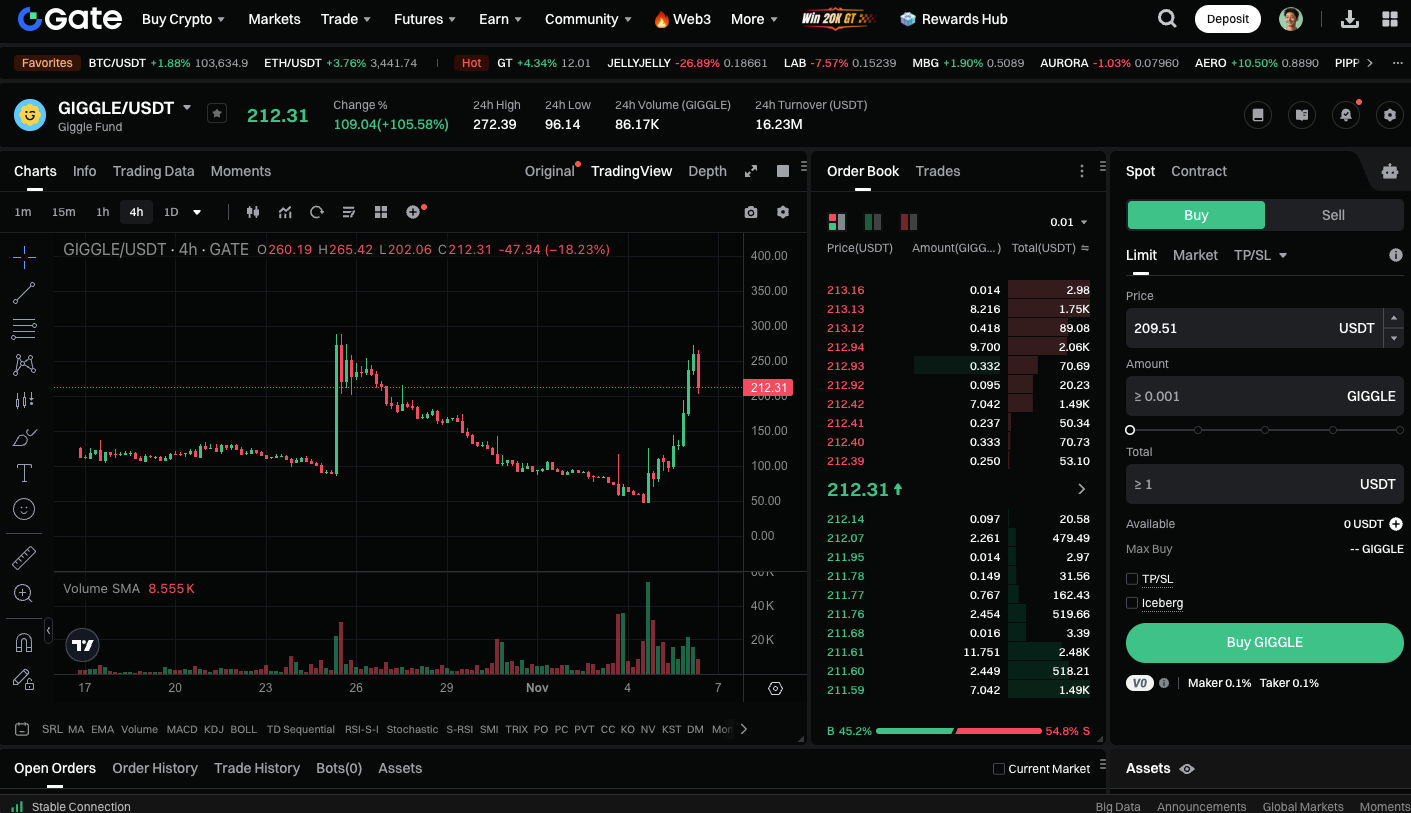Open chart settings gear above the price scale
The width and height of the screenshot is (1411, 813).
[783, 212]
